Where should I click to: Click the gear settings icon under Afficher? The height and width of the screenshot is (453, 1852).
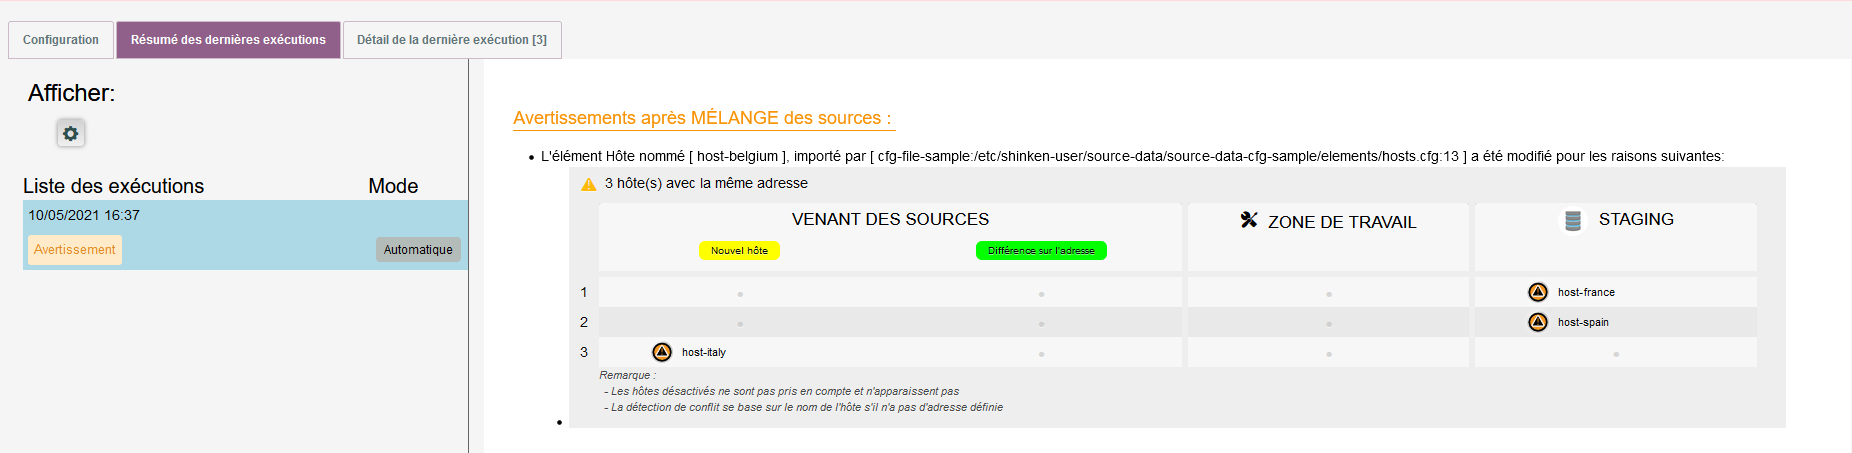(x=70, y=133)
